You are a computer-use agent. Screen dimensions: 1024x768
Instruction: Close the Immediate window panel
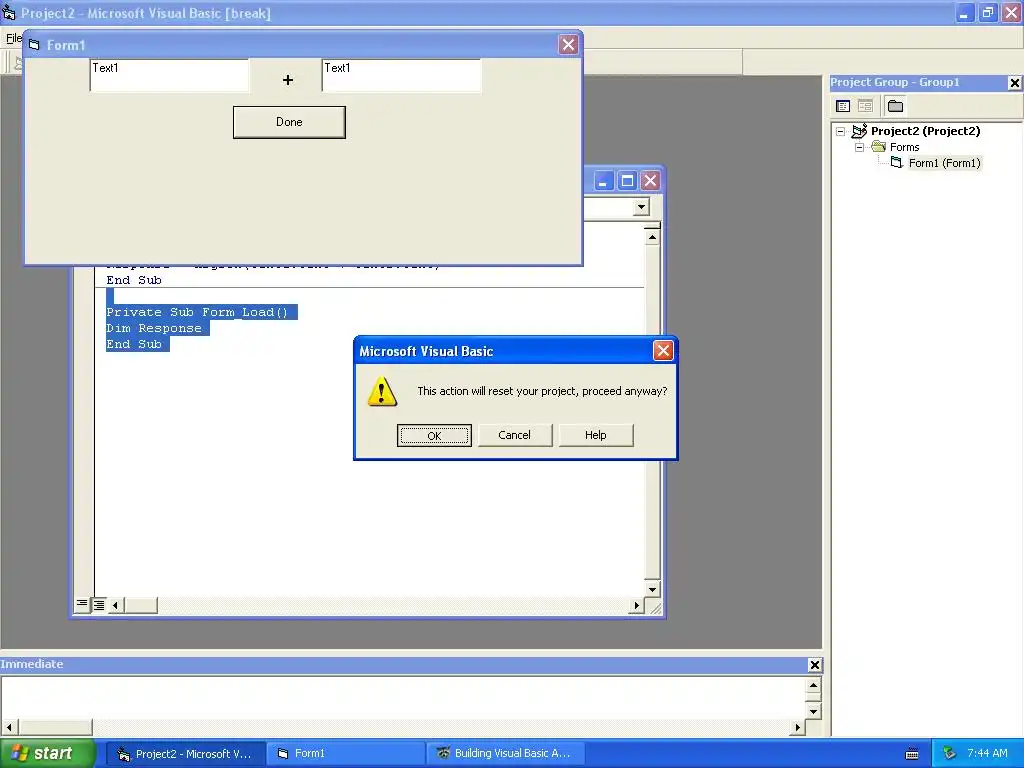[814, 665]
